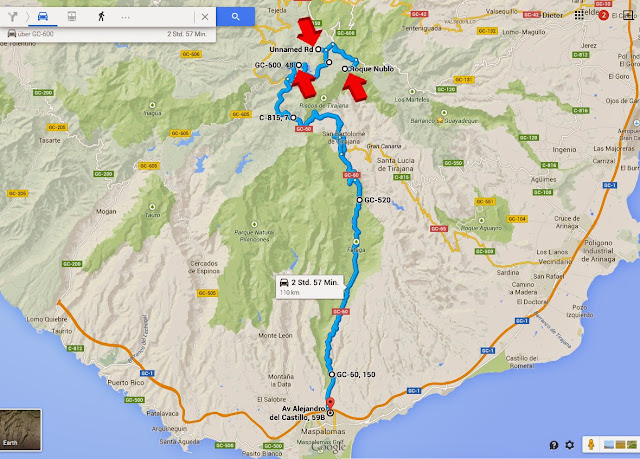
Task: Select the Roque Nublo waypoint marker
Action: [x=345, y=69]
